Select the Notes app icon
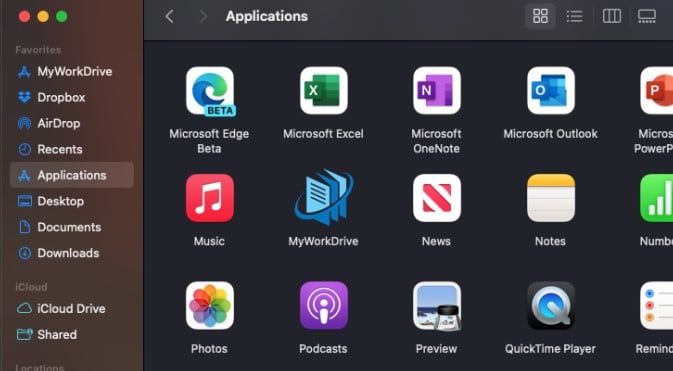This screenshot has height=371, width=673. pyautogui.click(x=551, y=198)
